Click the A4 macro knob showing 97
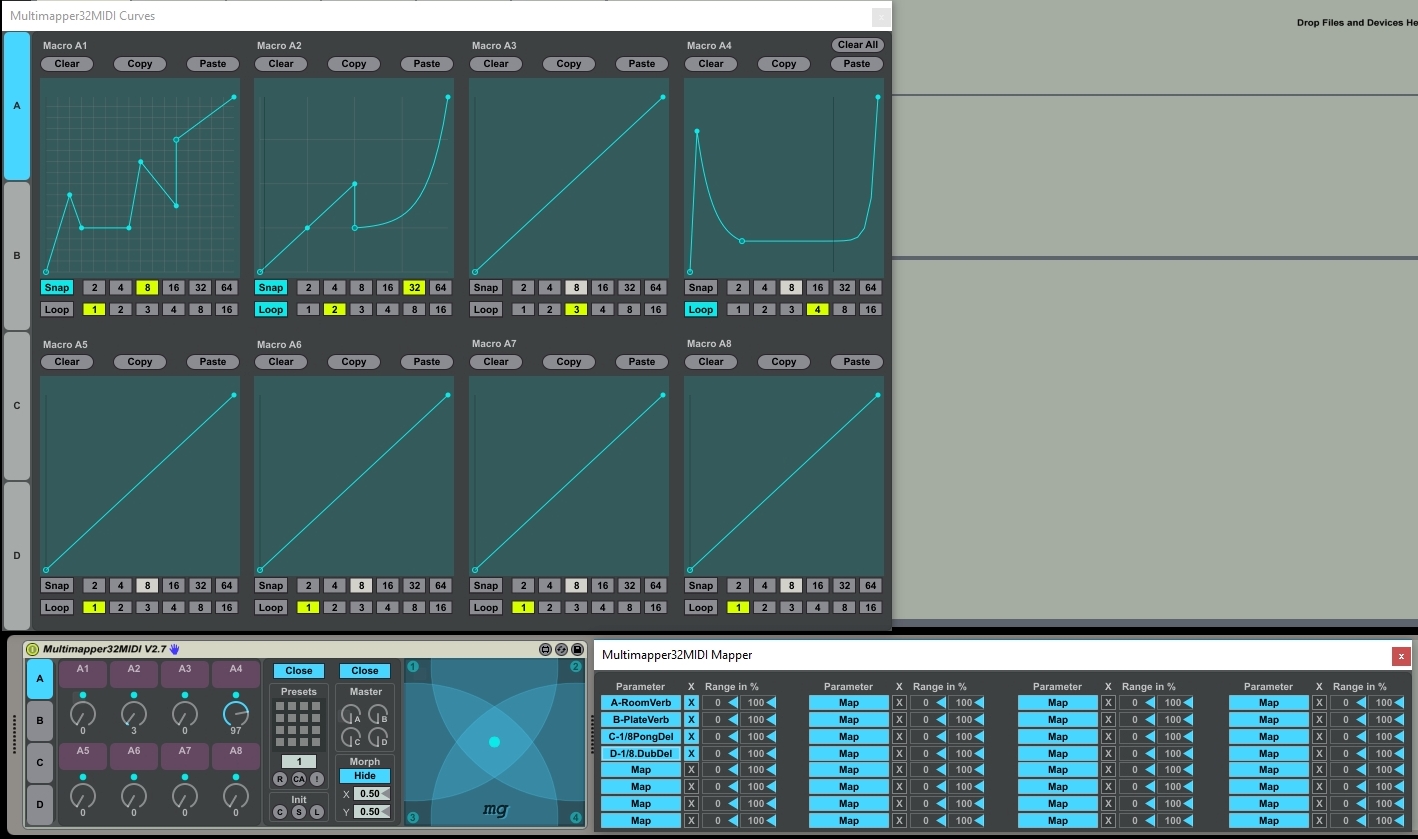 coord(236,714)
